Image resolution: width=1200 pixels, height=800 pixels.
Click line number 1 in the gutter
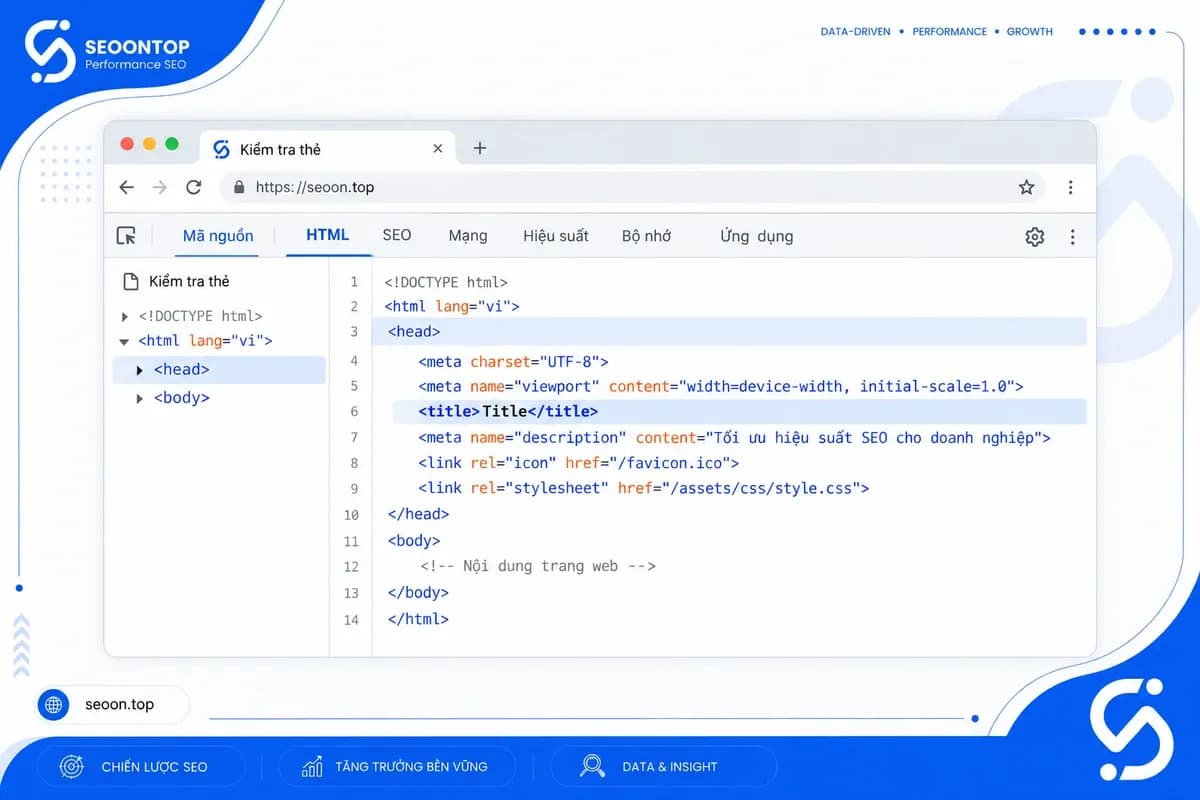pos(354,283)
